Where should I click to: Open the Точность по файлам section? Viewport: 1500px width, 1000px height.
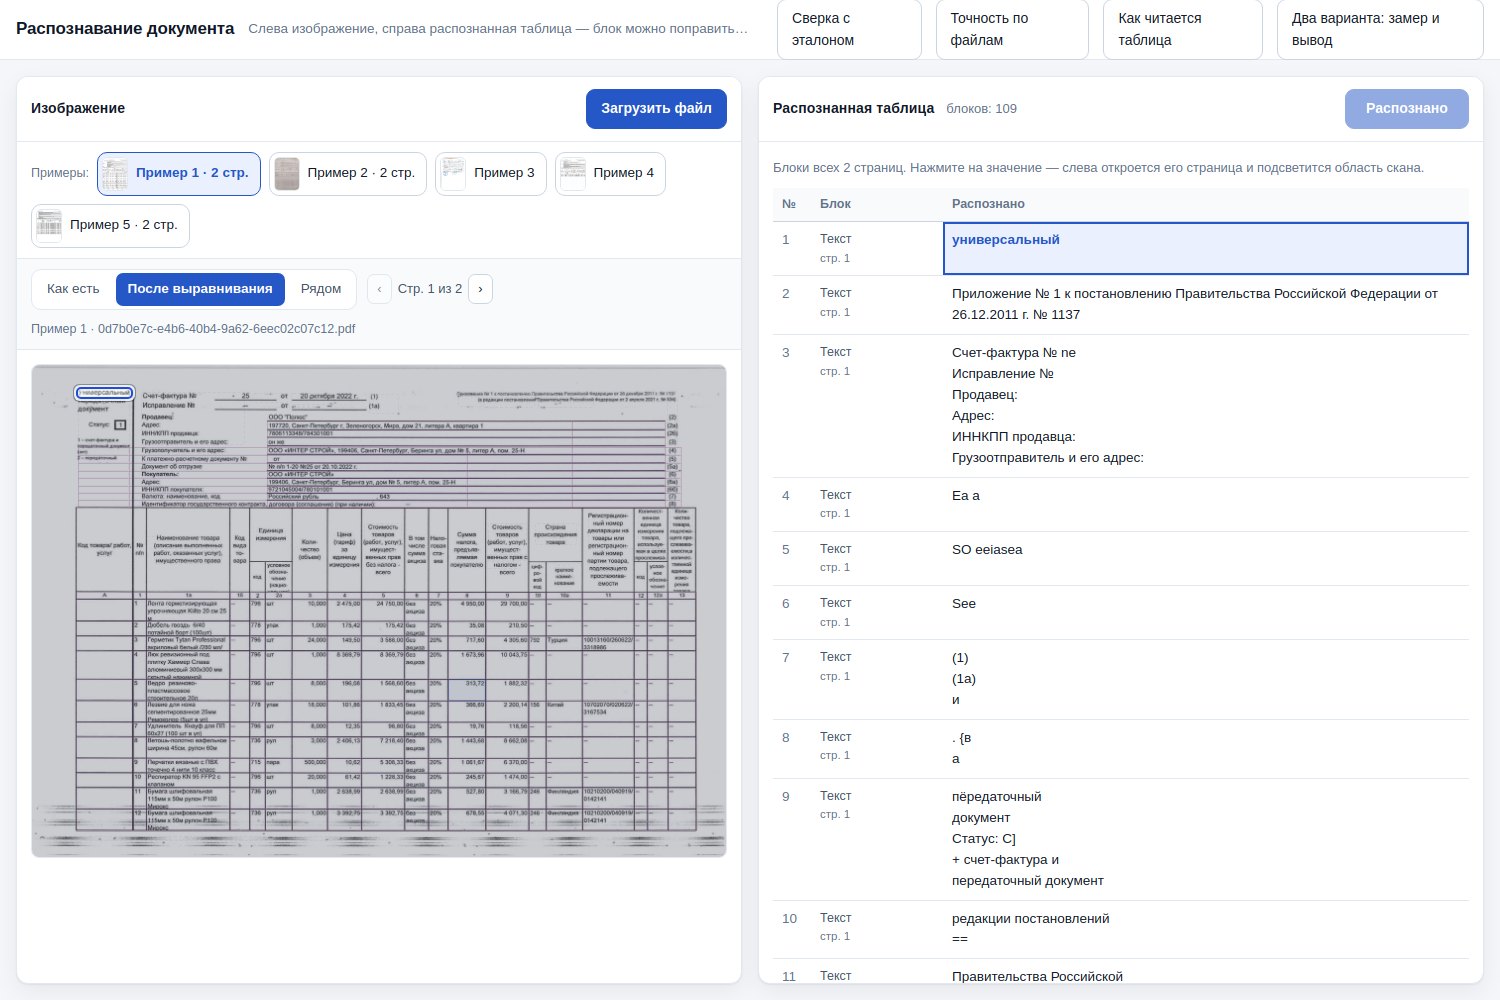(1012, 29)
